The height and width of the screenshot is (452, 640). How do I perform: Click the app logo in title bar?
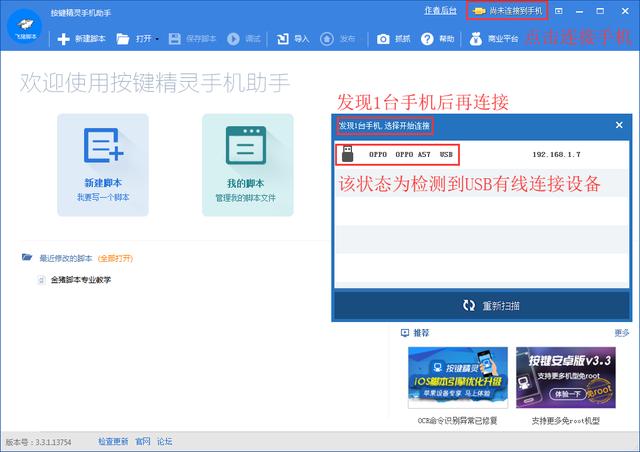coord(25,26)
